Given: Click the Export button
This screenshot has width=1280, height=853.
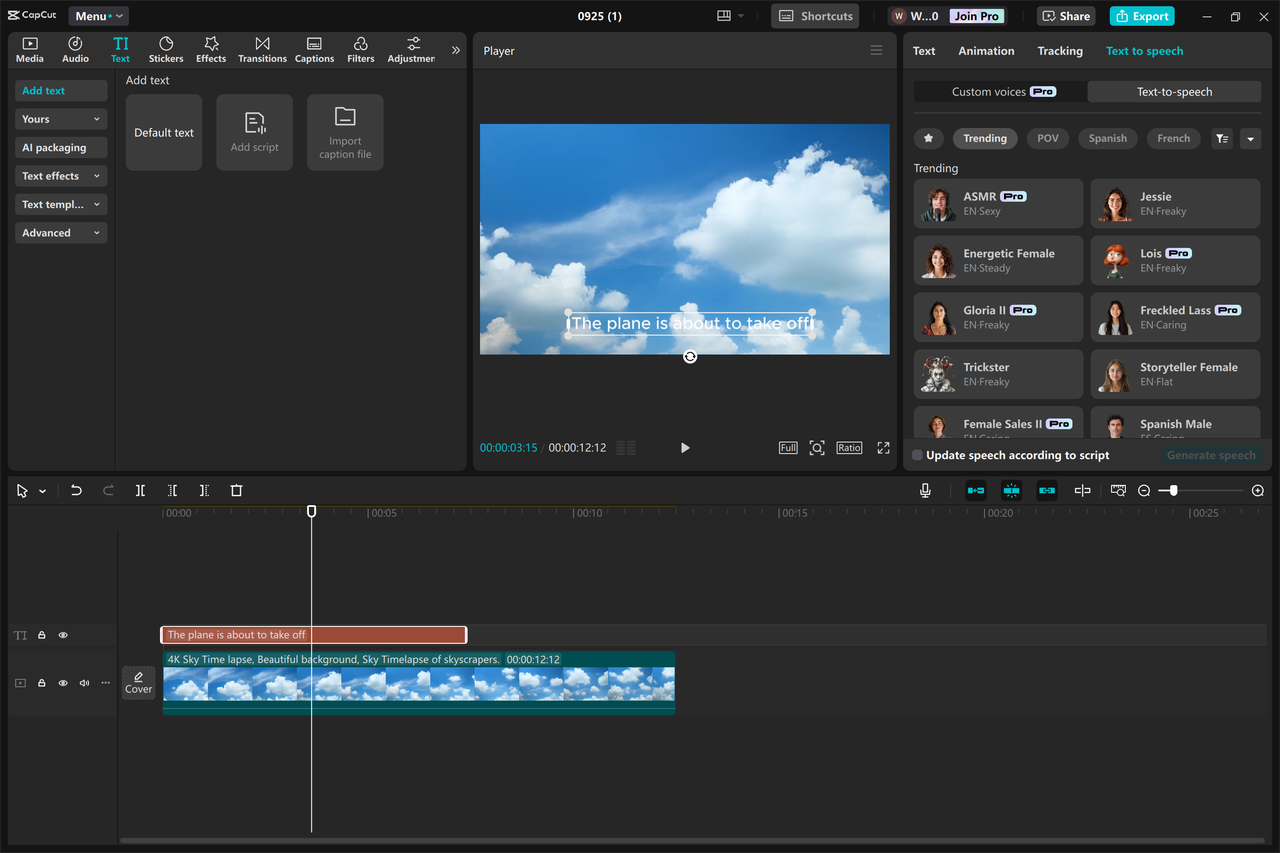Looking at the screenshot, I should click(1141, 16).
